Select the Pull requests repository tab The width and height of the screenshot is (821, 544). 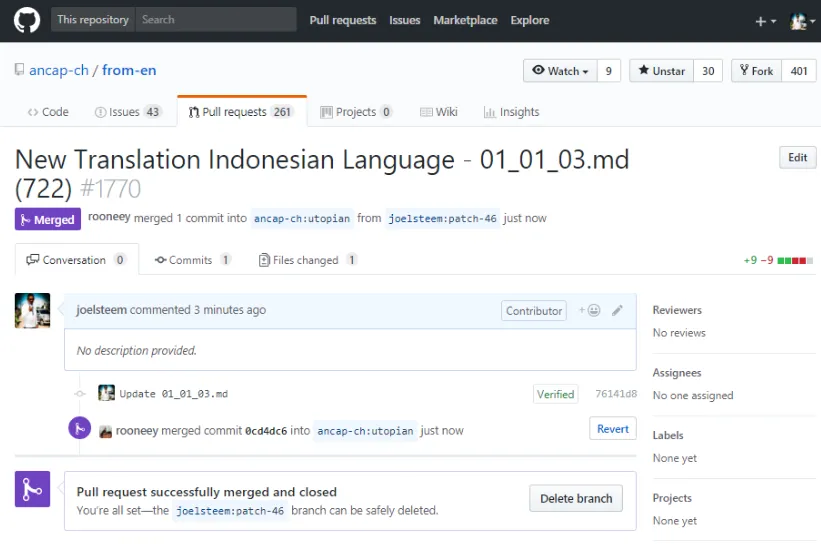pos(241,112)
